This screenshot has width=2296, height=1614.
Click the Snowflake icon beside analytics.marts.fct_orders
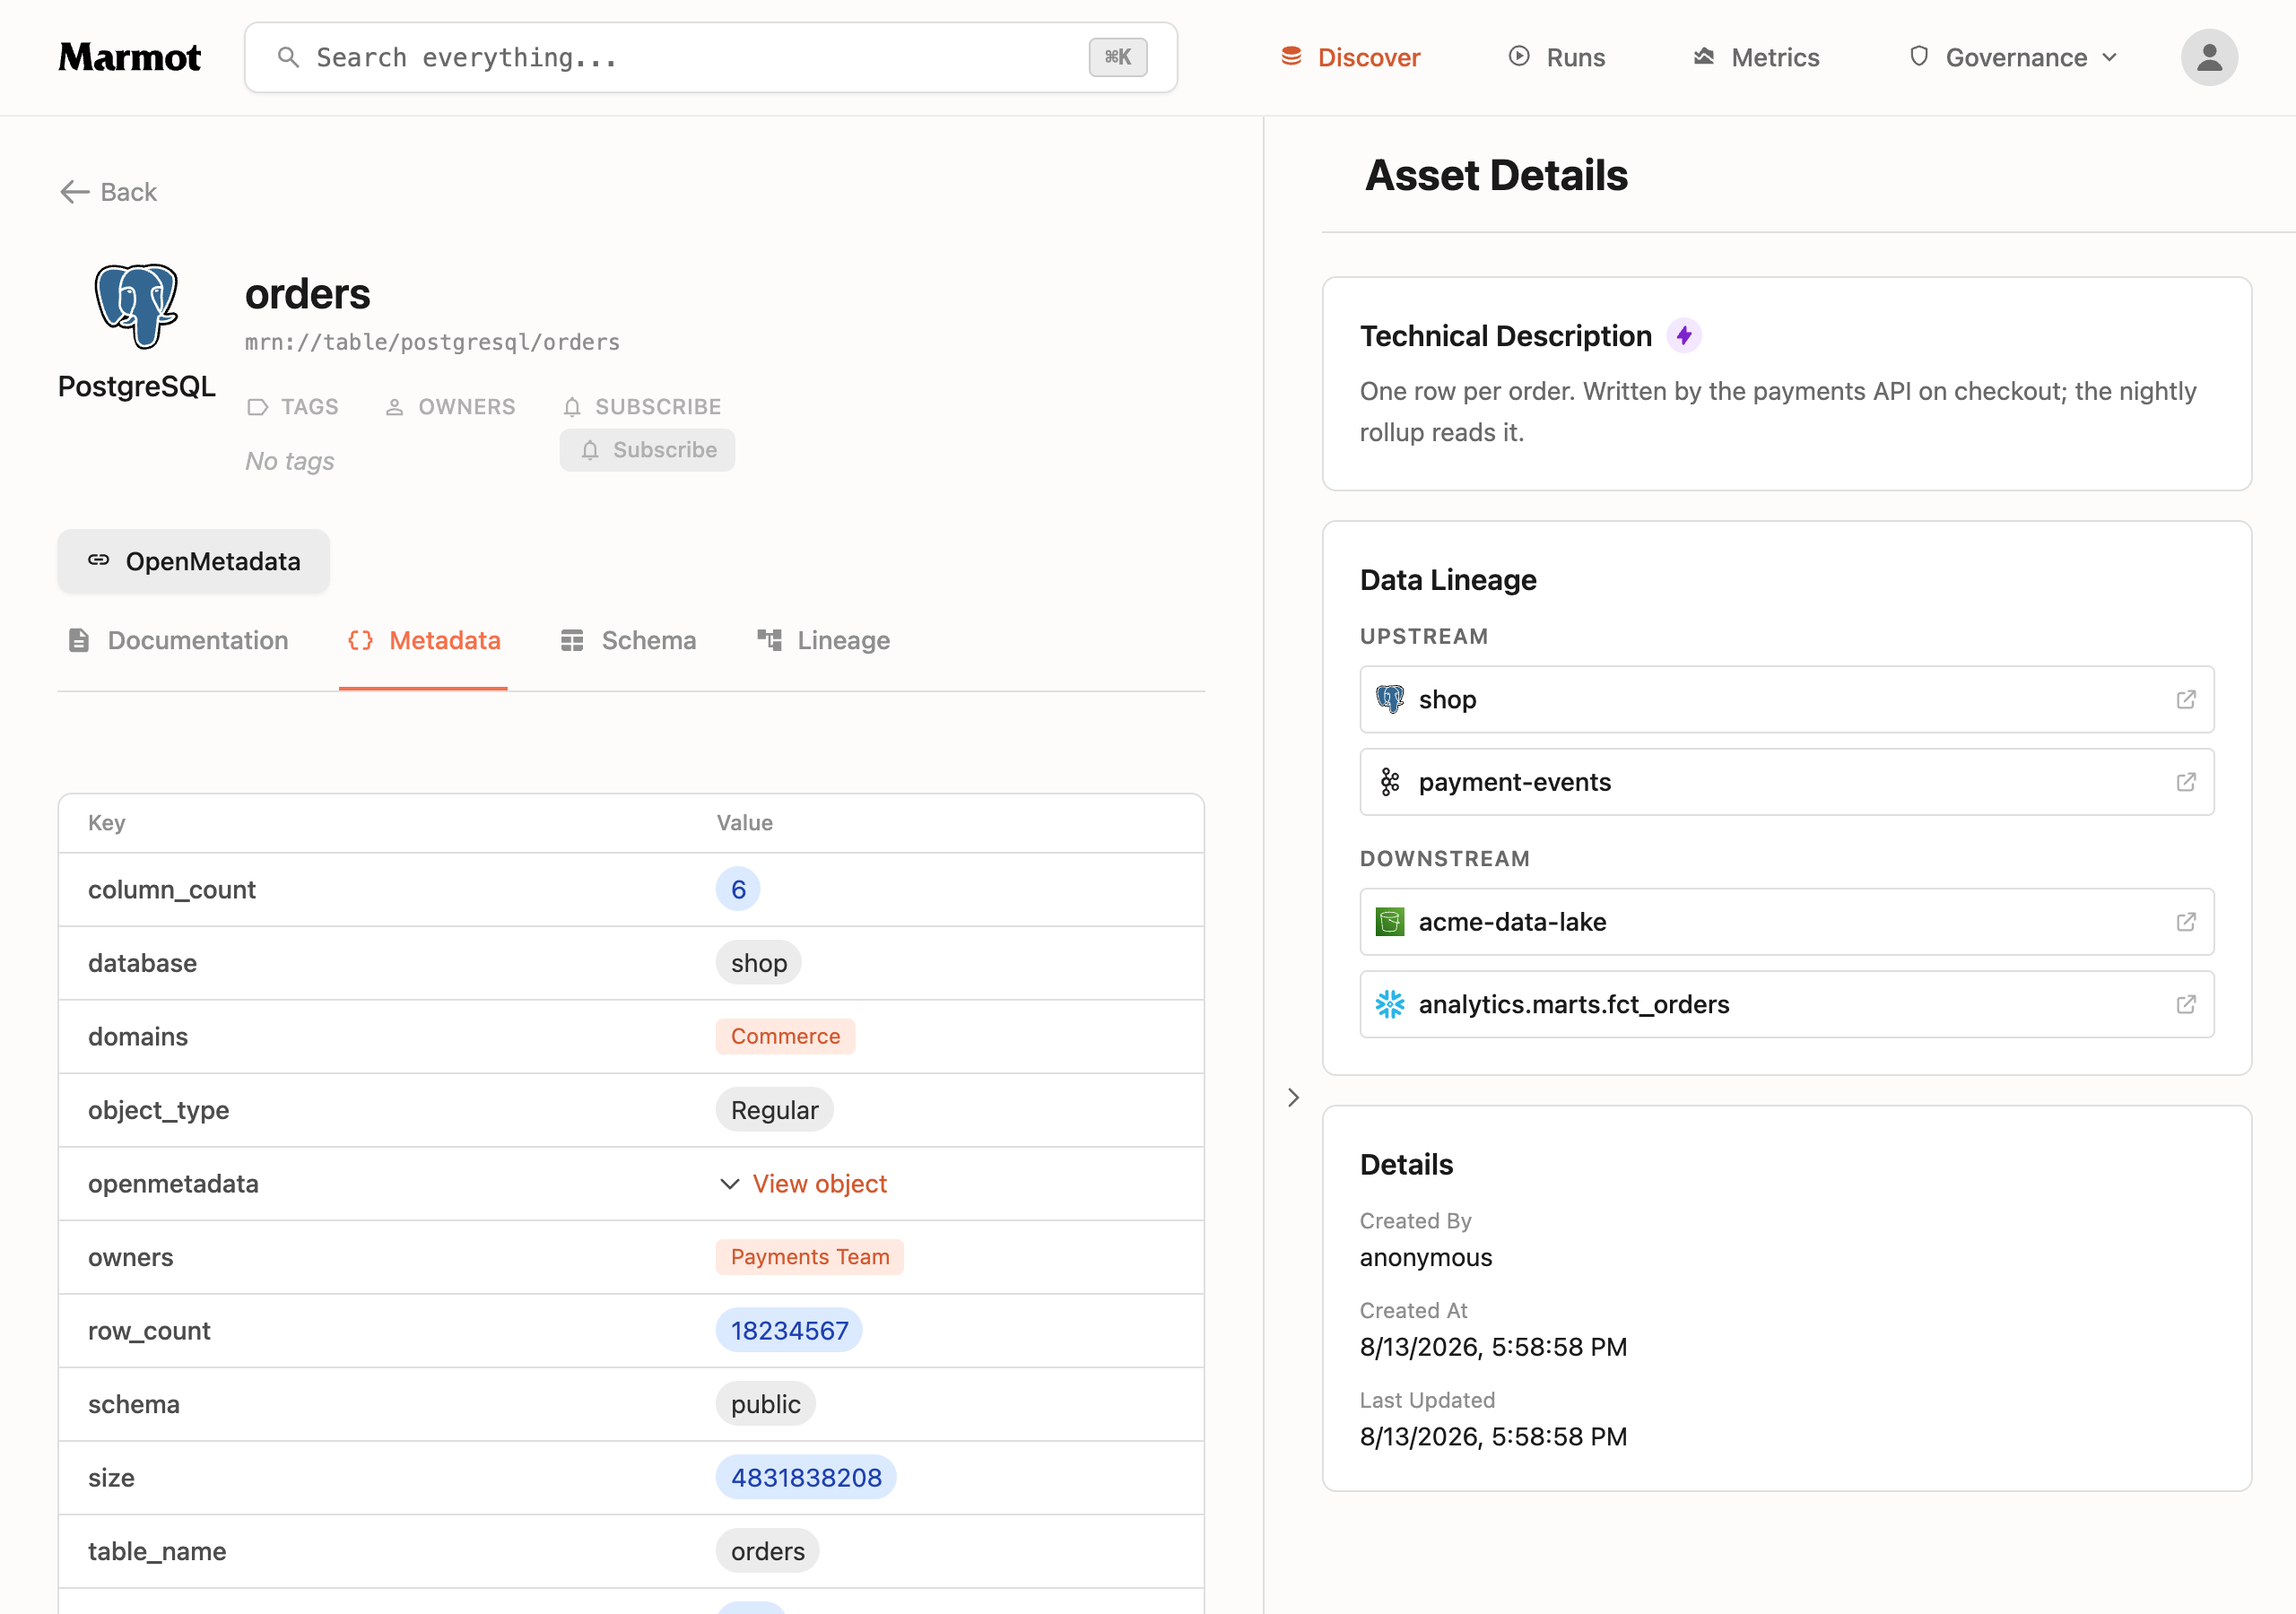coord(1390,1004)
